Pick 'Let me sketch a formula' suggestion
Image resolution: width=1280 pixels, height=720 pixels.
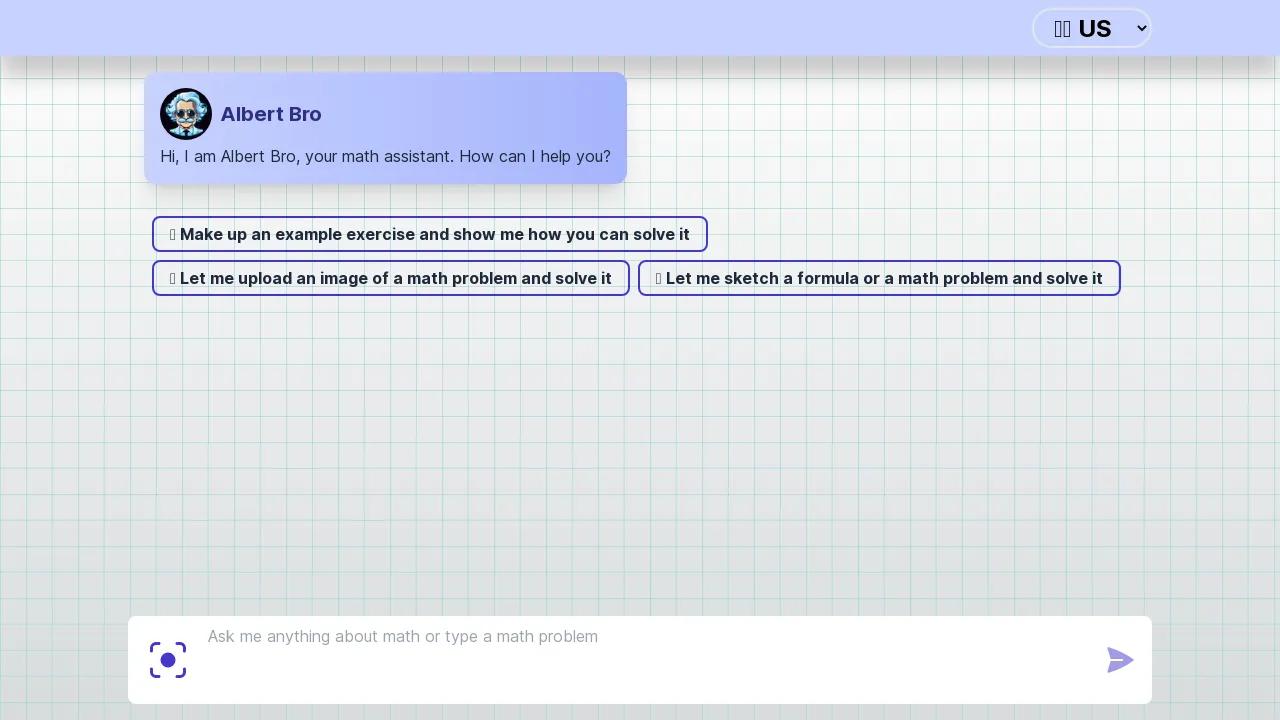879,278
